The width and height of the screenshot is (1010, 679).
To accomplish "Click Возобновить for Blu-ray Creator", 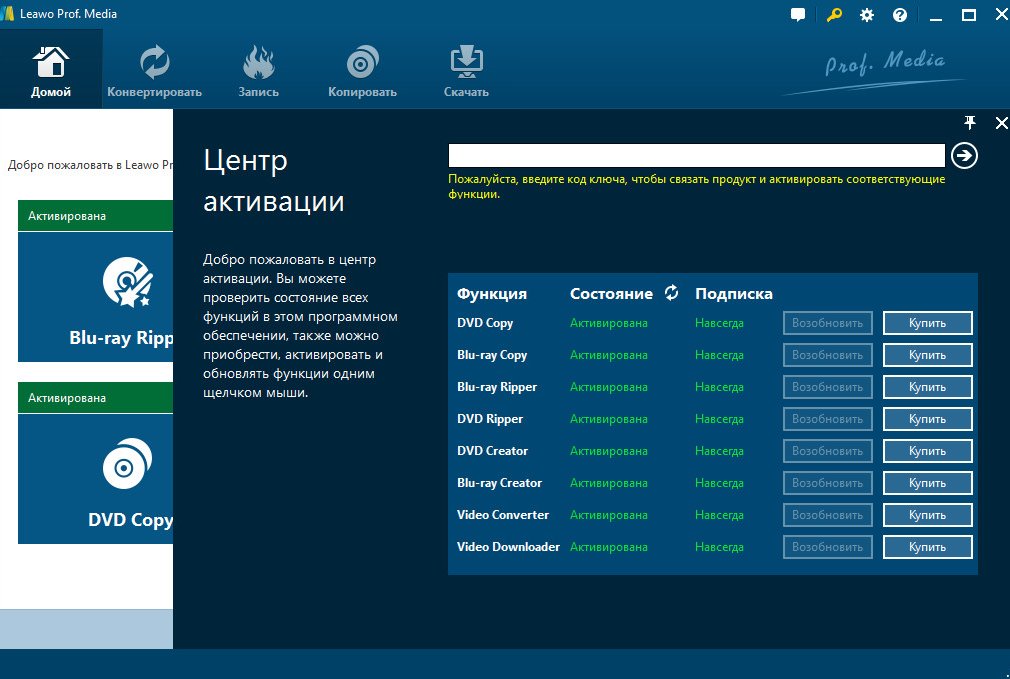I will [x=828, y=483].
